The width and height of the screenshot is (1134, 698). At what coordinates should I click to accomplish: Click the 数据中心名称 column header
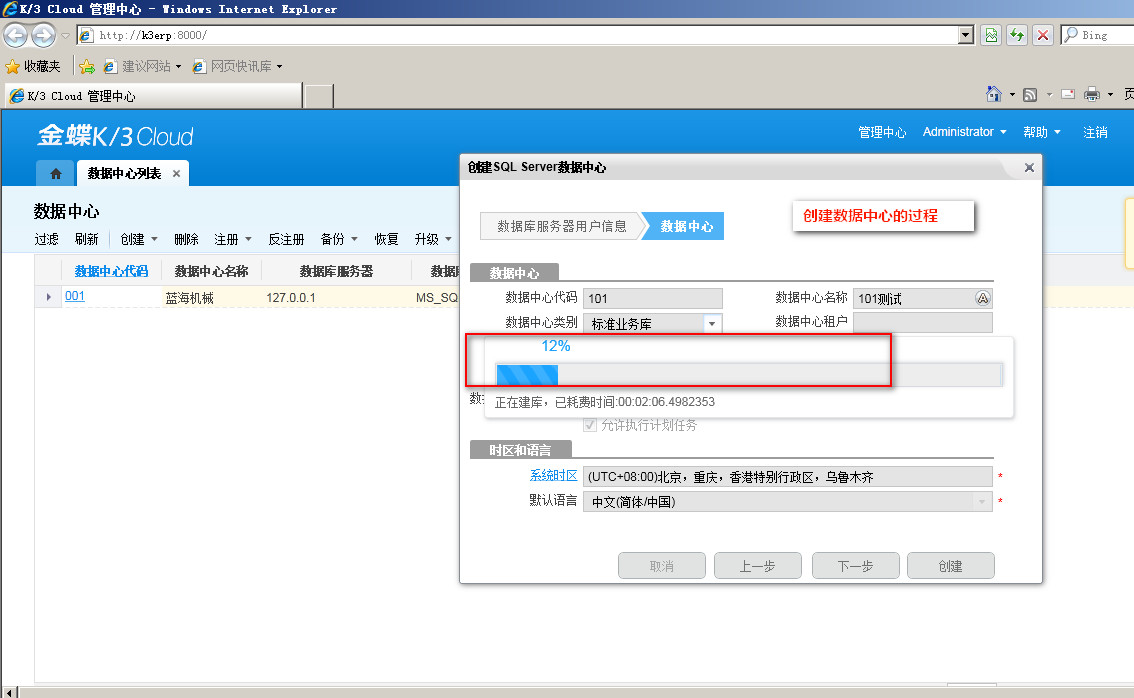[211, 271]
